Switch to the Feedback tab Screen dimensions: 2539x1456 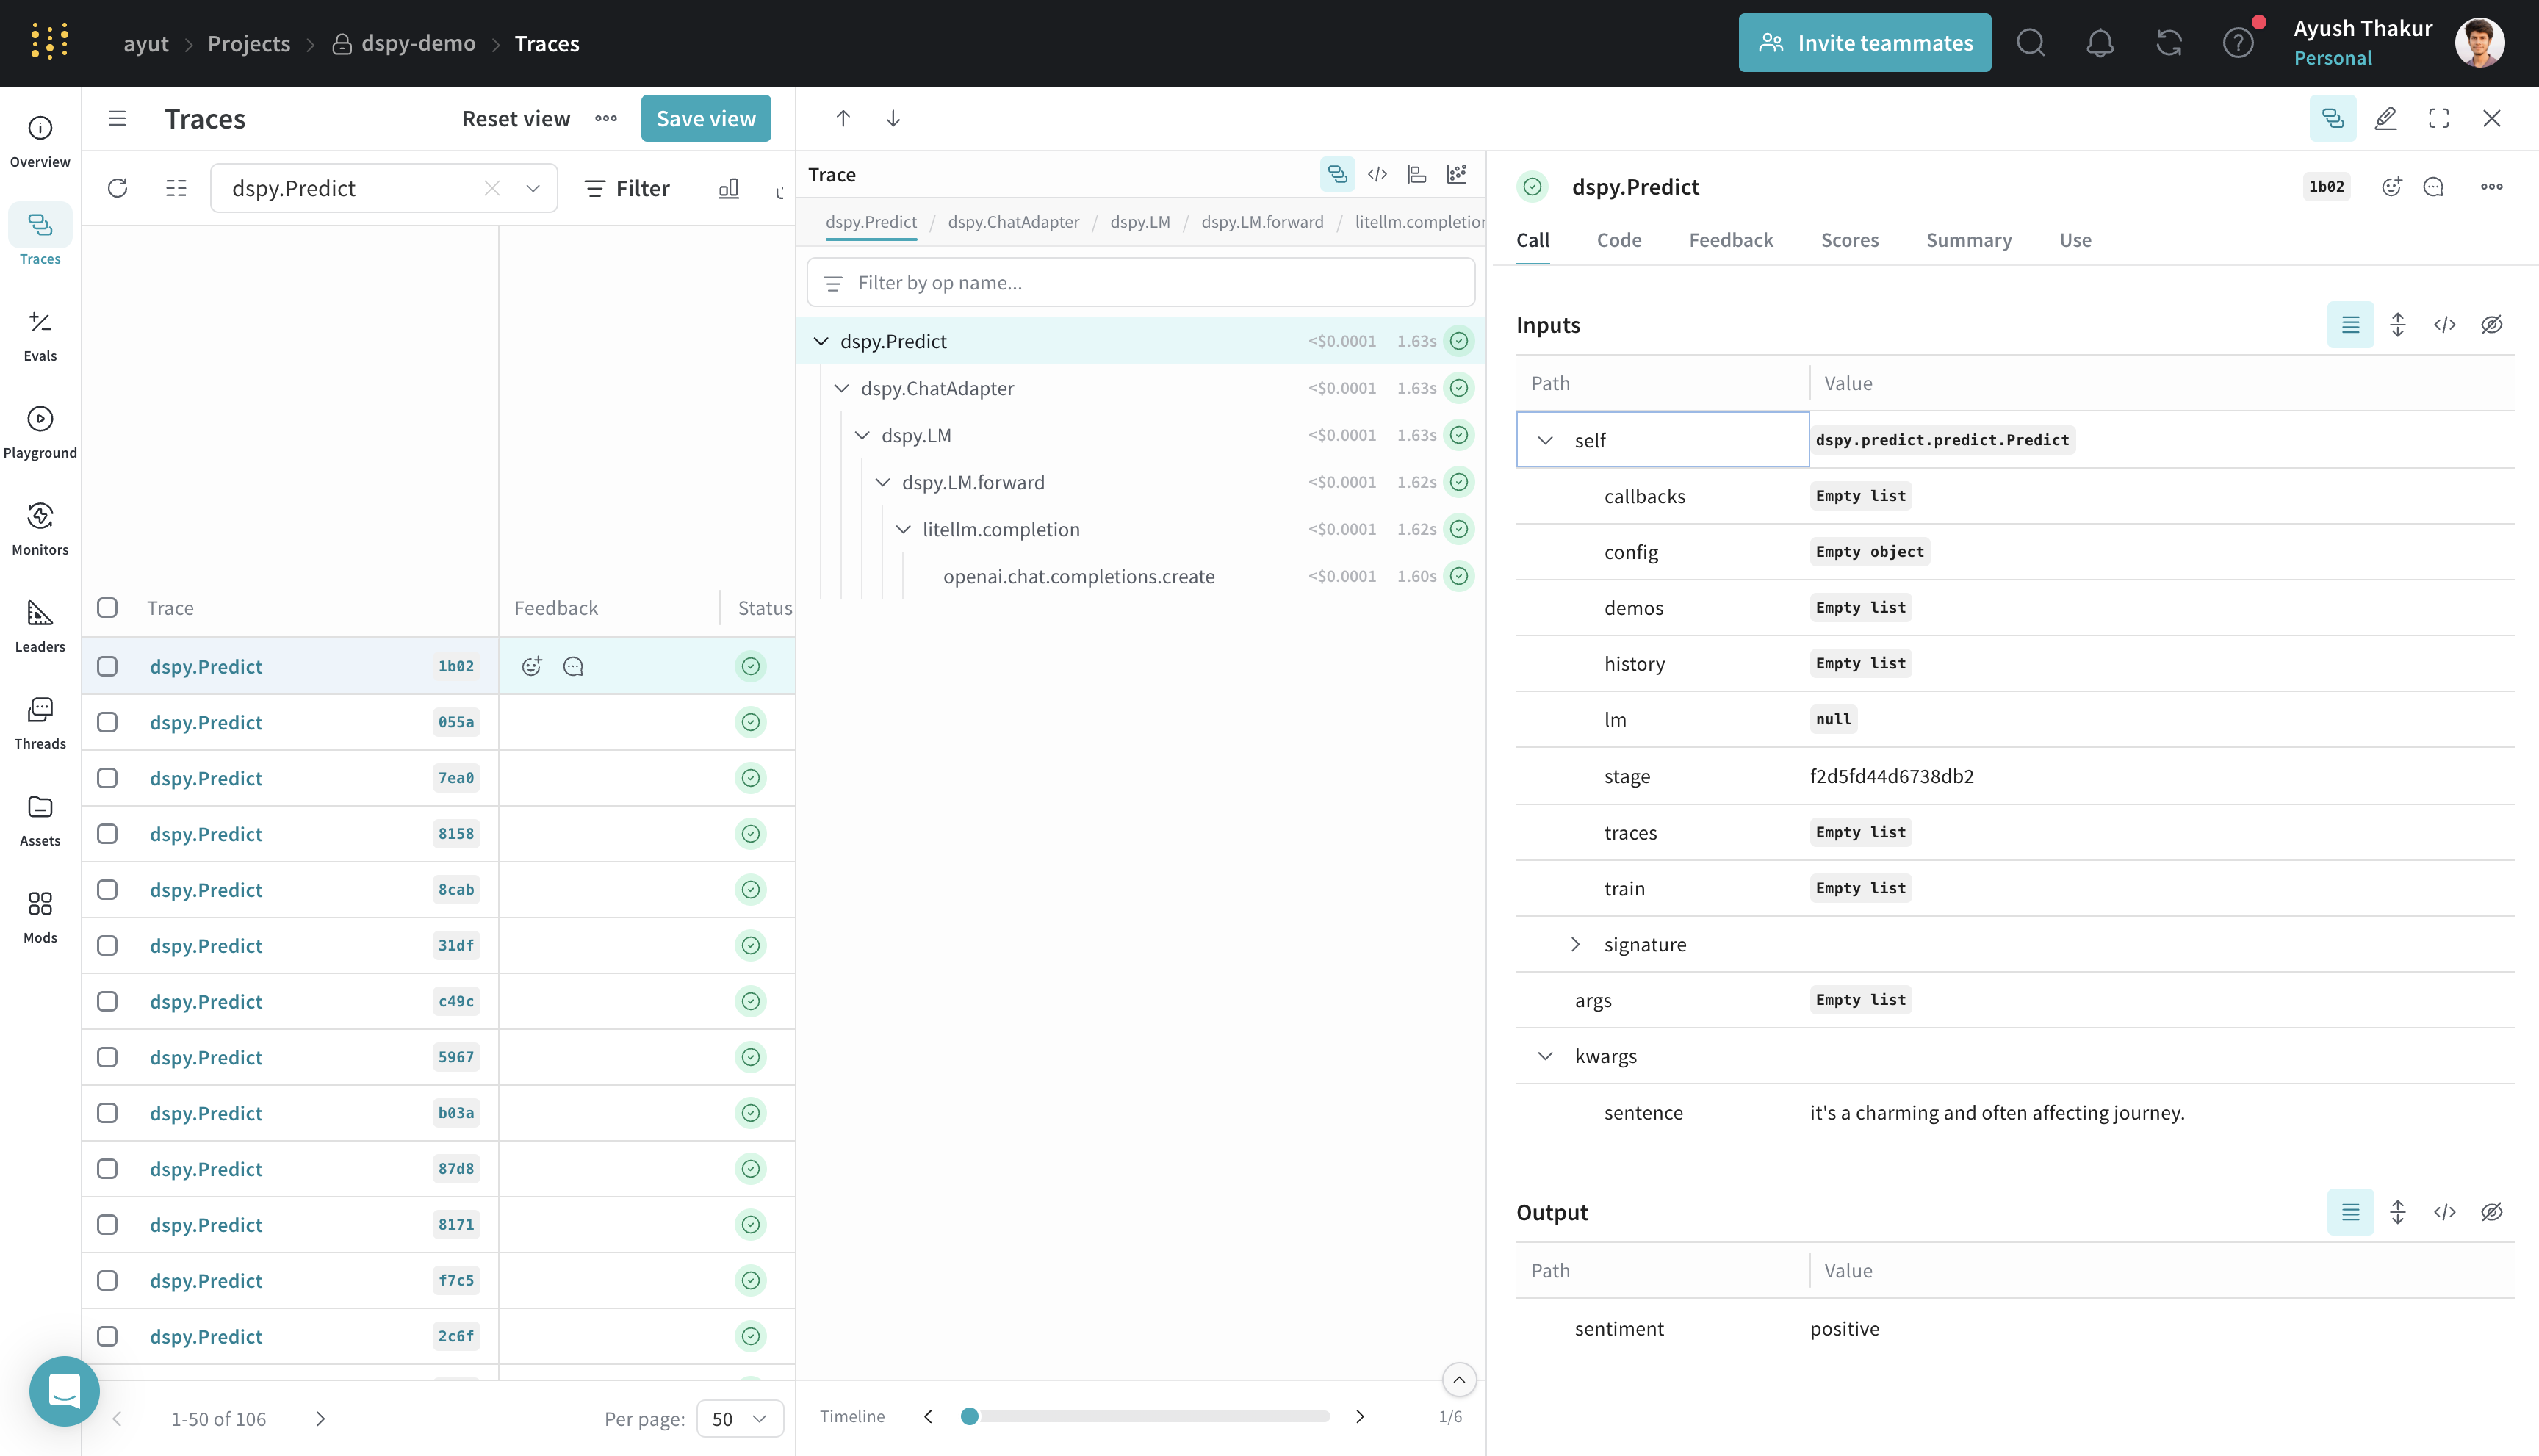coord(1731,240)
